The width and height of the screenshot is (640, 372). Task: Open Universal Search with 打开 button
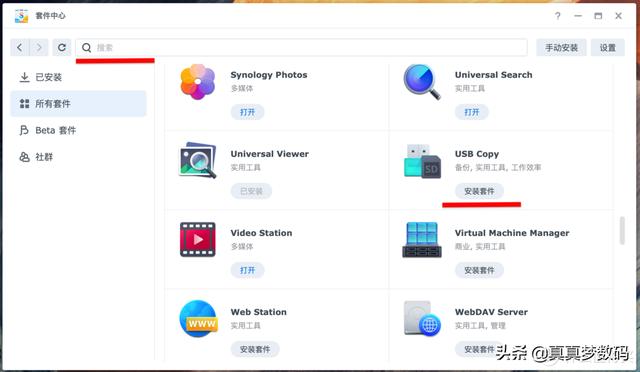click(x=472, y=112)
